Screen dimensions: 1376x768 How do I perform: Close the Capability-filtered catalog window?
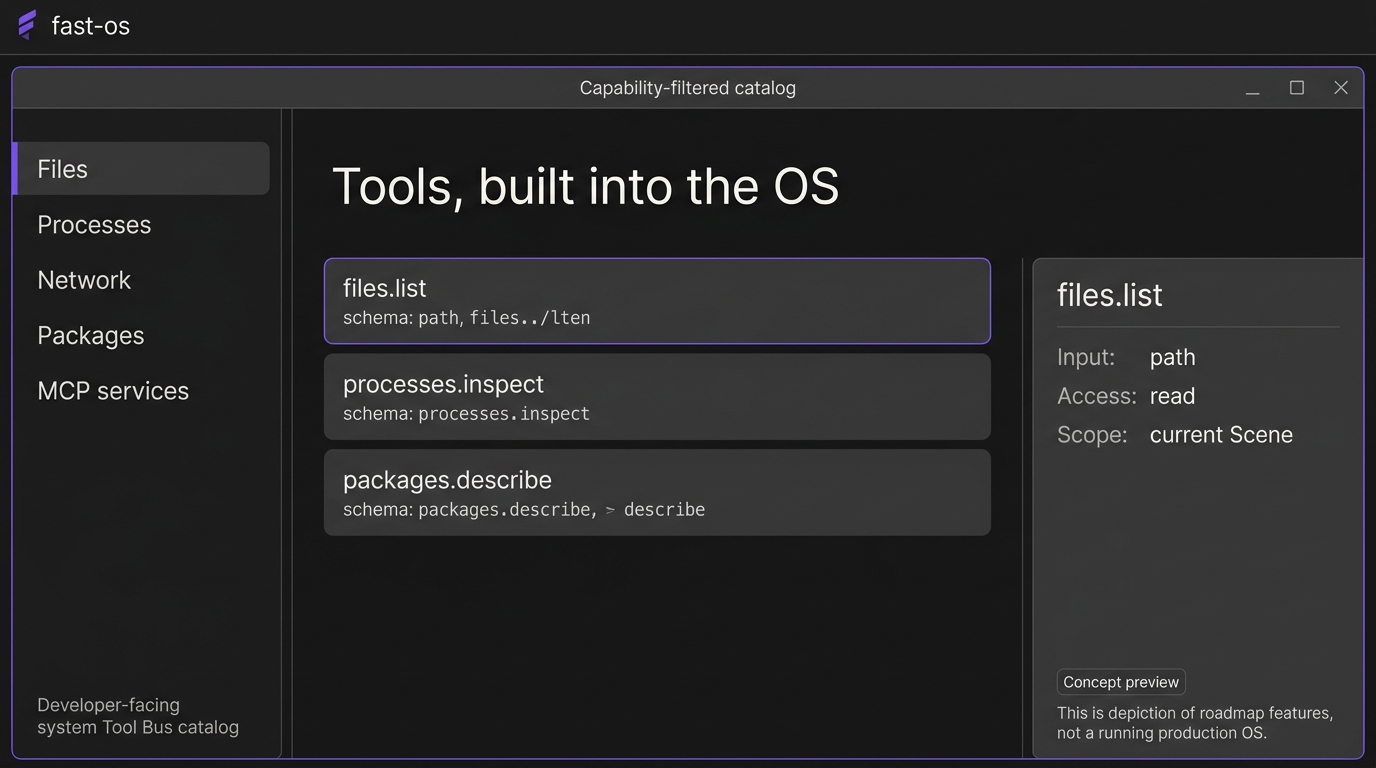point(1341,88)
